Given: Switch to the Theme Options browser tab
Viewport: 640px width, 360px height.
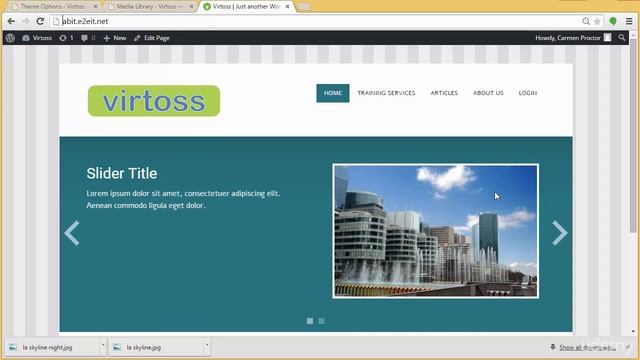Looking at the screenshot, I should (52, 7).
